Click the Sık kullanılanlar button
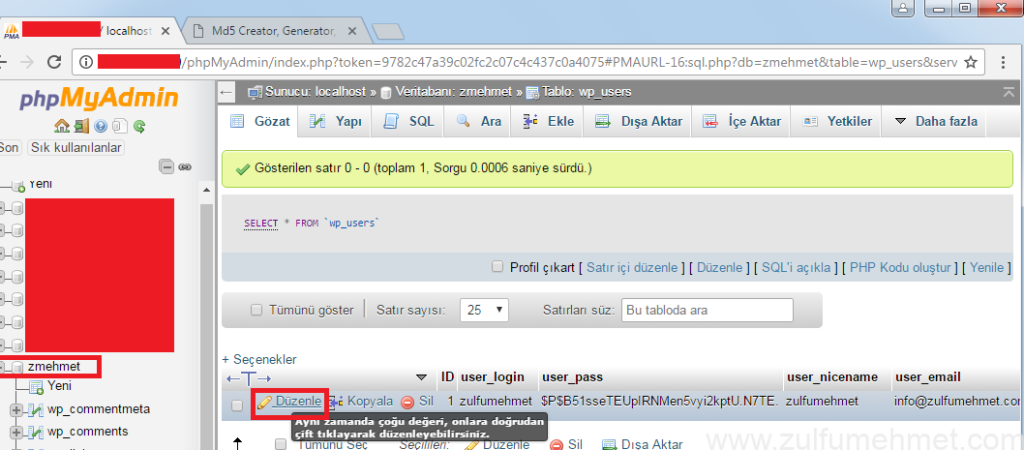Image resolution: width=1024 pixels, height=450 pixels. click(76, 147)
